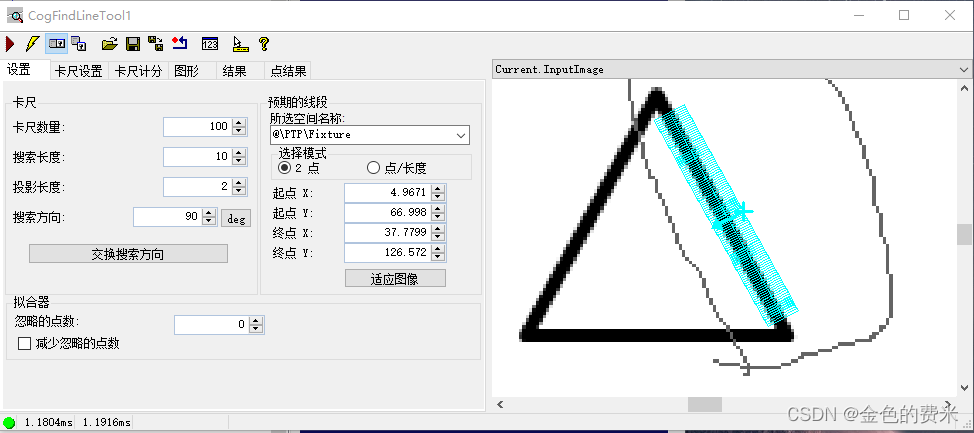974x433 pixels.
Task: Open the 点结果 tab
Action: tap(288, 71)
